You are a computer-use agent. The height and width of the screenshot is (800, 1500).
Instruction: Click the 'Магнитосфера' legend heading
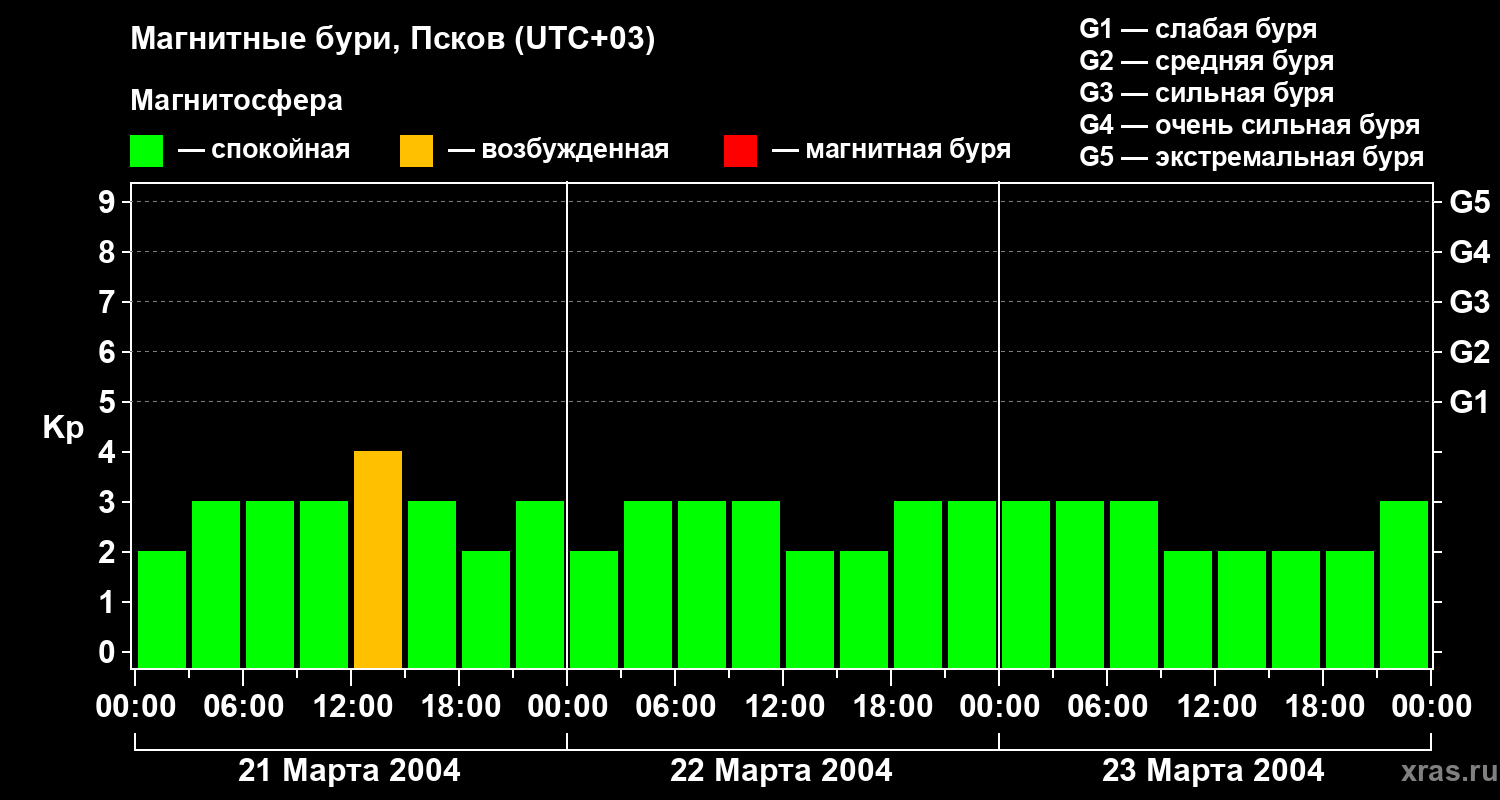(236, 101)
